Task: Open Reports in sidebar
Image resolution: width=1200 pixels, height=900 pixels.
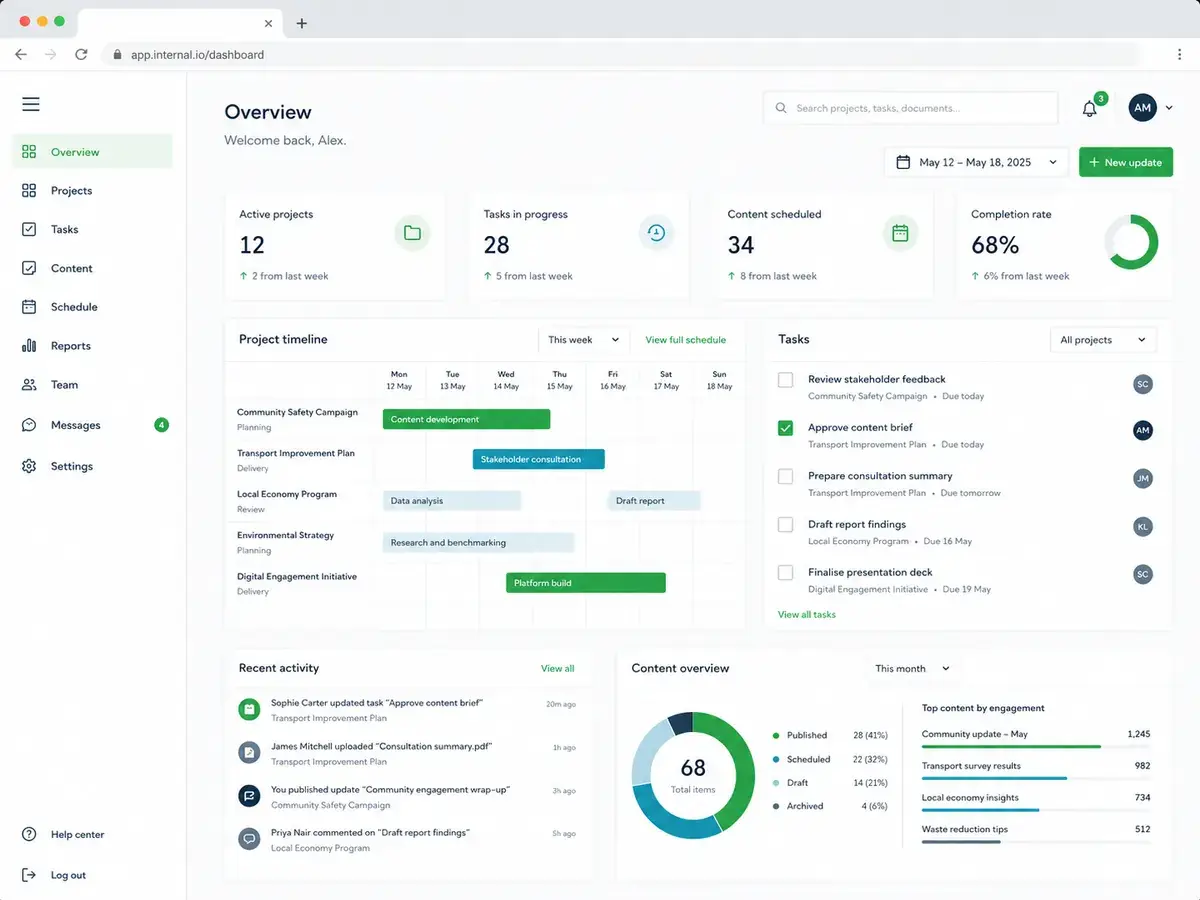Action: (x=92, y=346)
